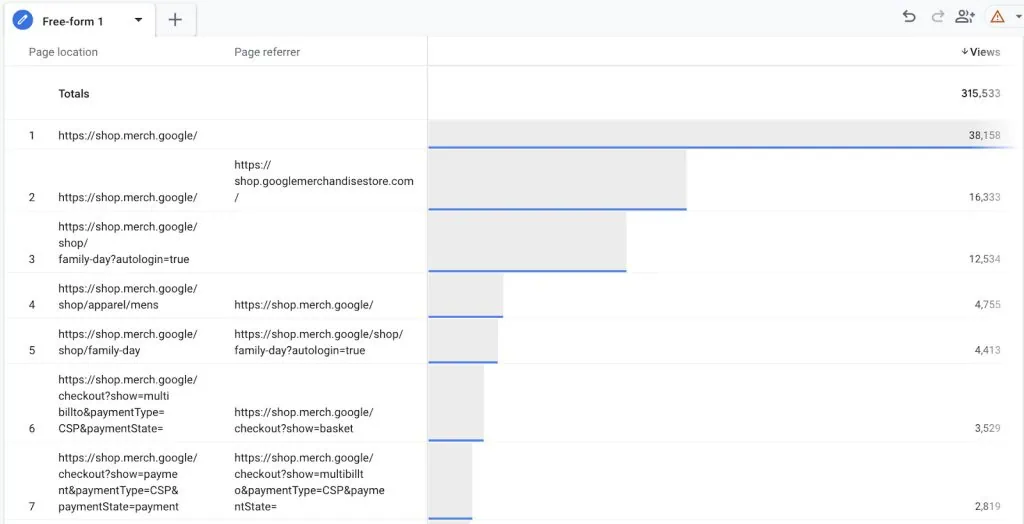1024x524 pixels.
Task: Select row 1 page location https://shop.merch.google/
Action: [x=128, y=136]
